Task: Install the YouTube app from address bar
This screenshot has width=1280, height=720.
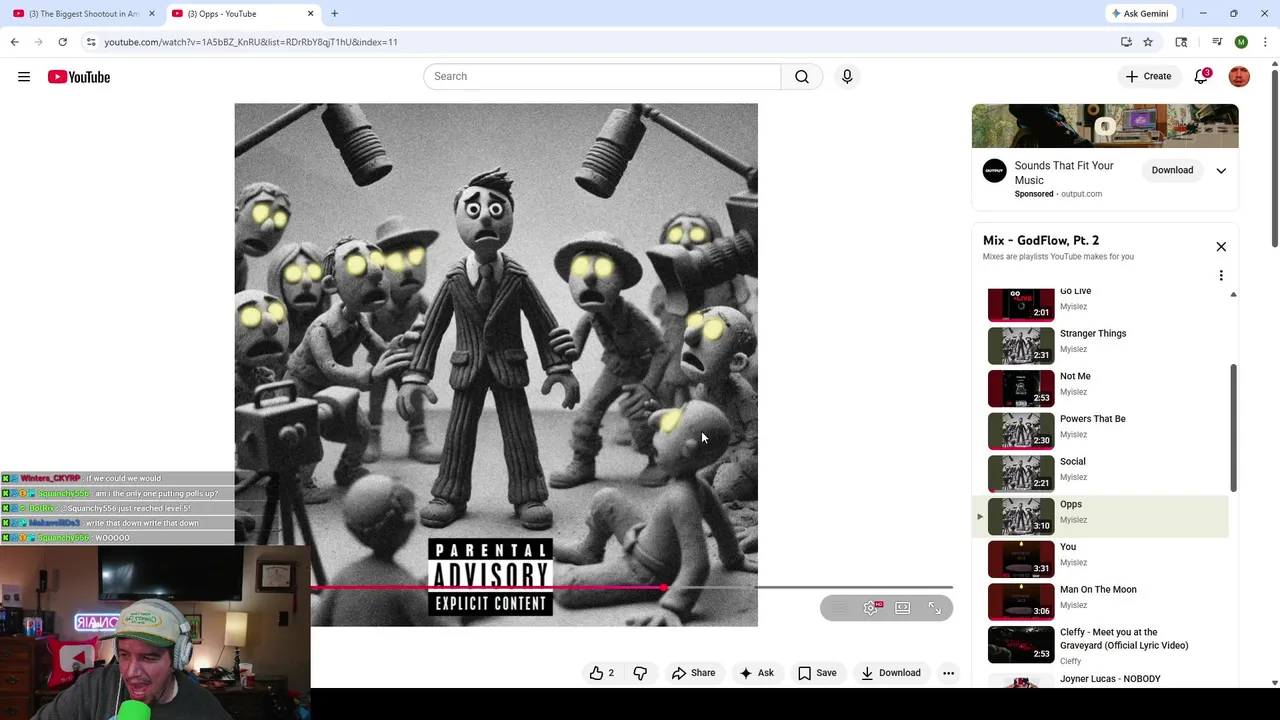Action: [x=1126, y=42]
